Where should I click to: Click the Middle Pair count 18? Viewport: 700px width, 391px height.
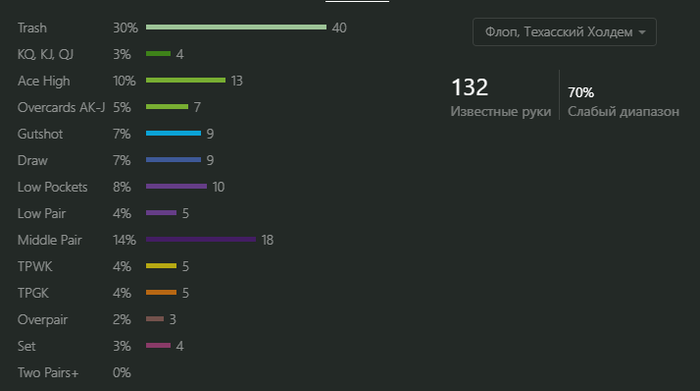[267, 240]
